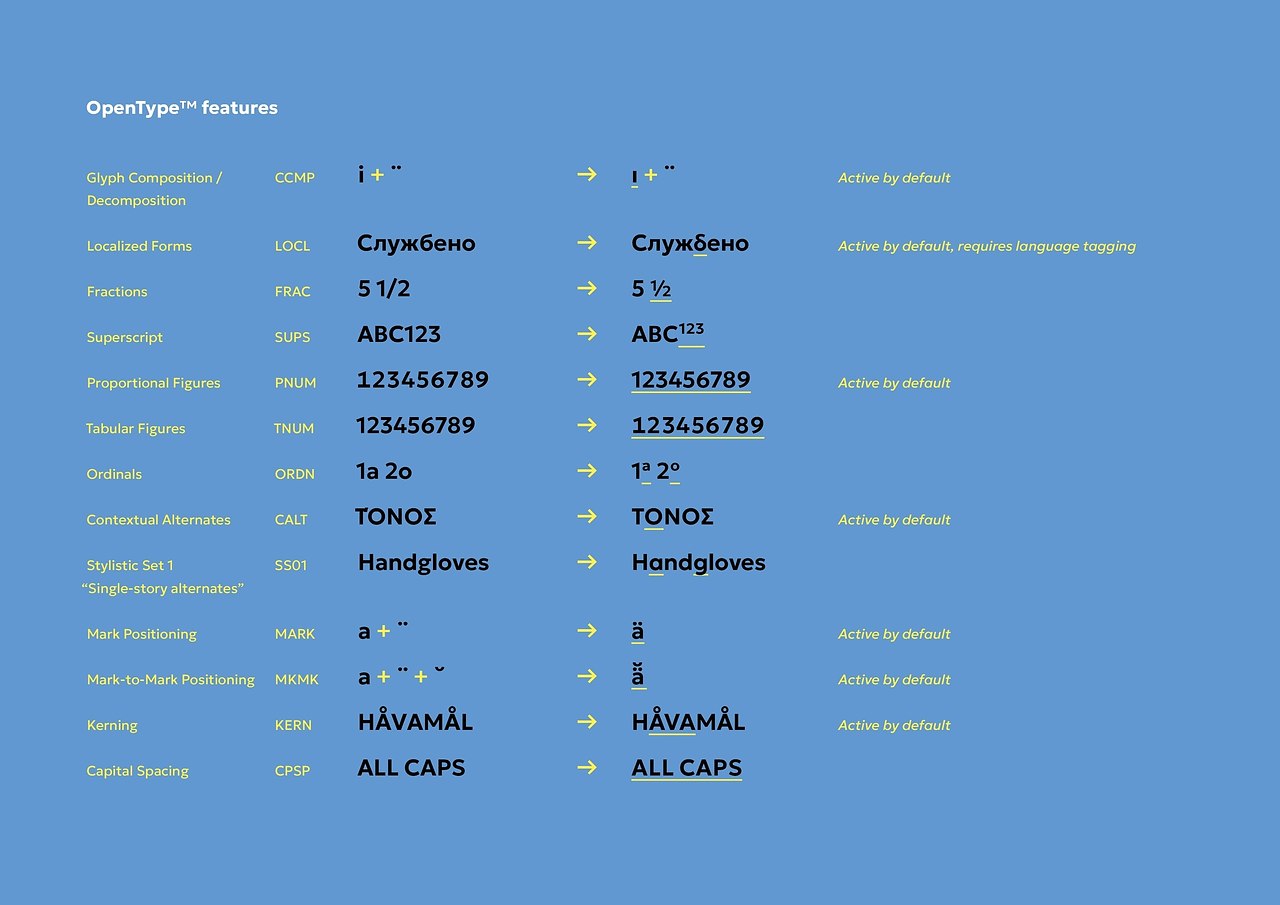1280x905 pixels.
Task: Select the 'Contextual Alternates' label
Action: point(159,520)
